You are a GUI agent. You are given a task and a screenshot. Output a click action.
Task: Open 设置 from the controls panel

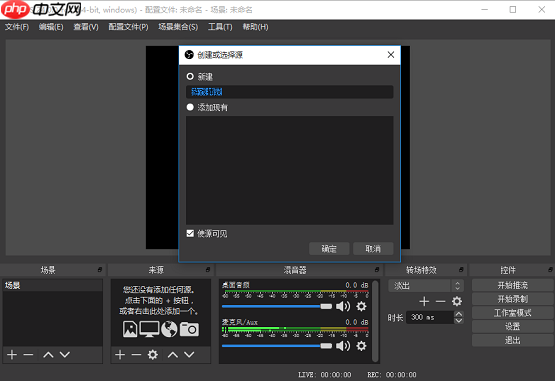[x=513, y=326]
